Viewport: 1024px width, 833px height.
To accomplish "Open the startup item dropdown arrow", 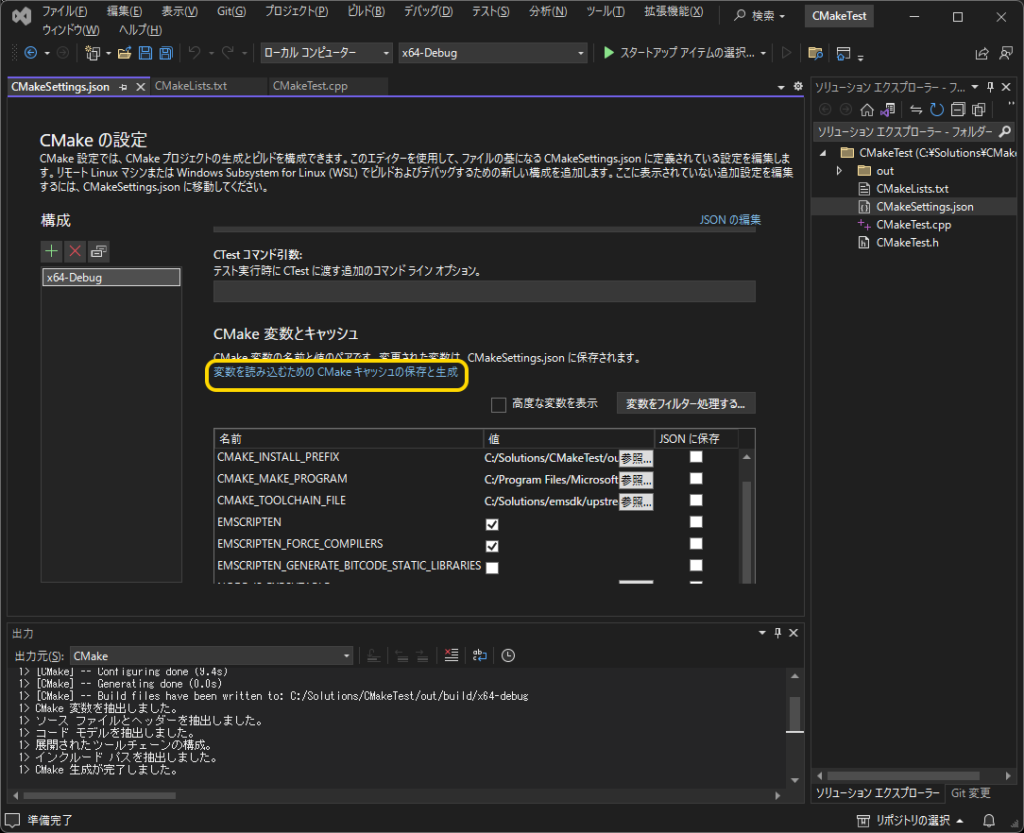I will coord(763,54).
